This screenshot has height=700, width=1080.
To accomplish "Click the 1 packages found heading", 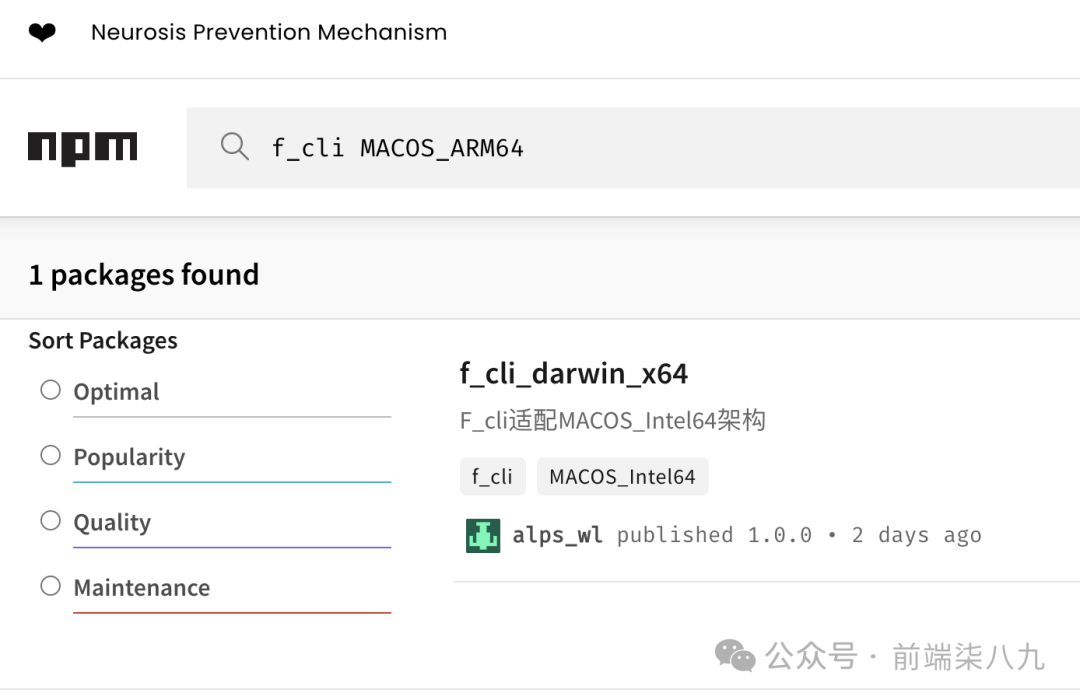I will pyautogui.click(x=144, y=275).
